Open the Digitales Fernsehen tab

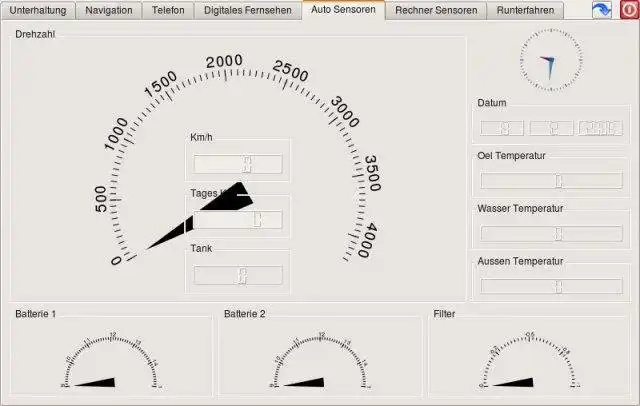(x=248, y=10)
